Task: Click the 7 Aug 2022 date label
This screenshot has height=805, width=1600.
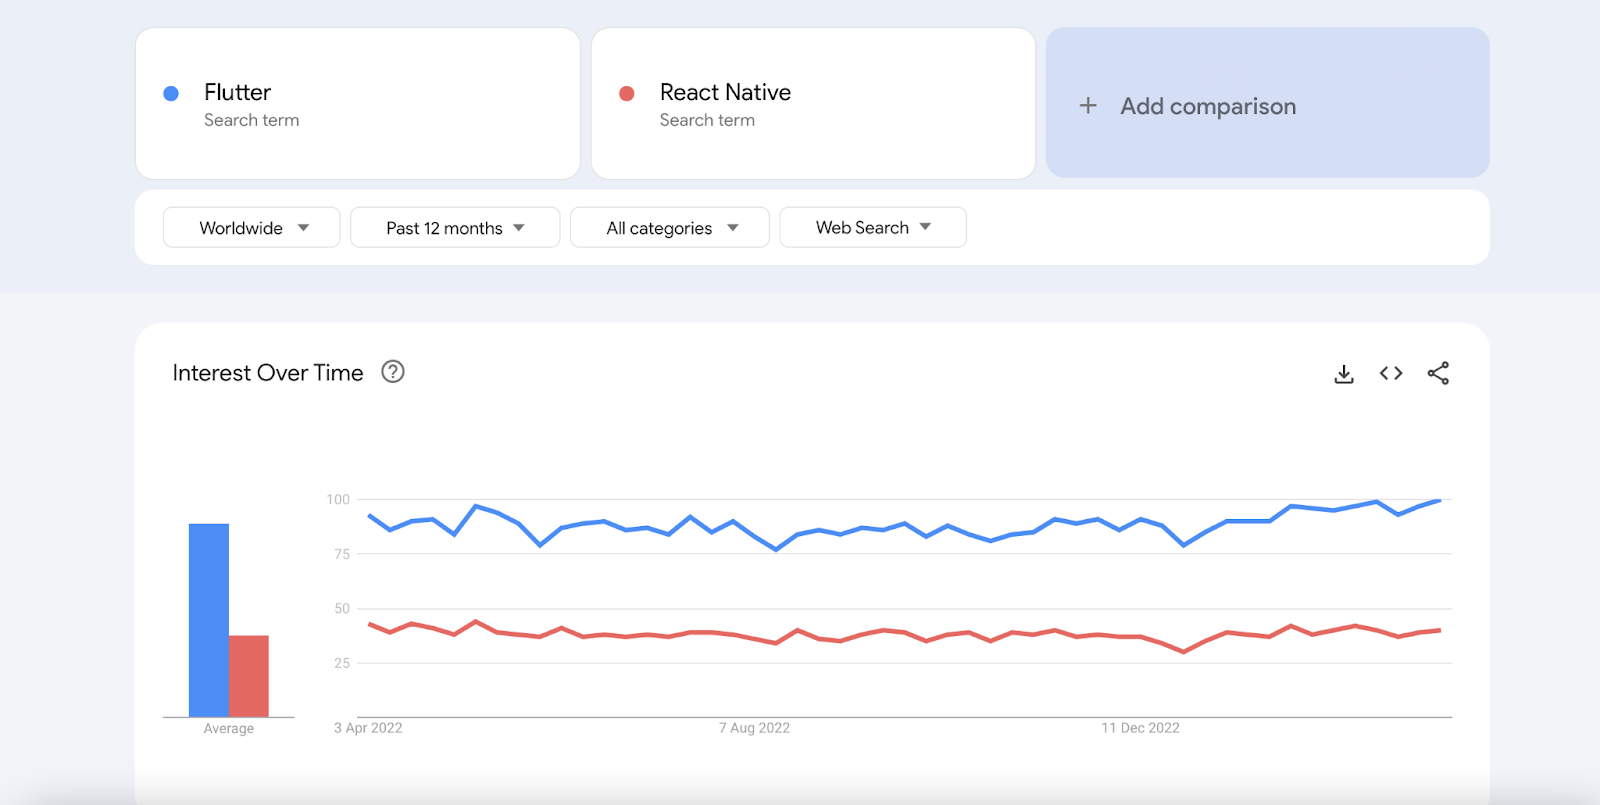Action: tap(754, 728)
